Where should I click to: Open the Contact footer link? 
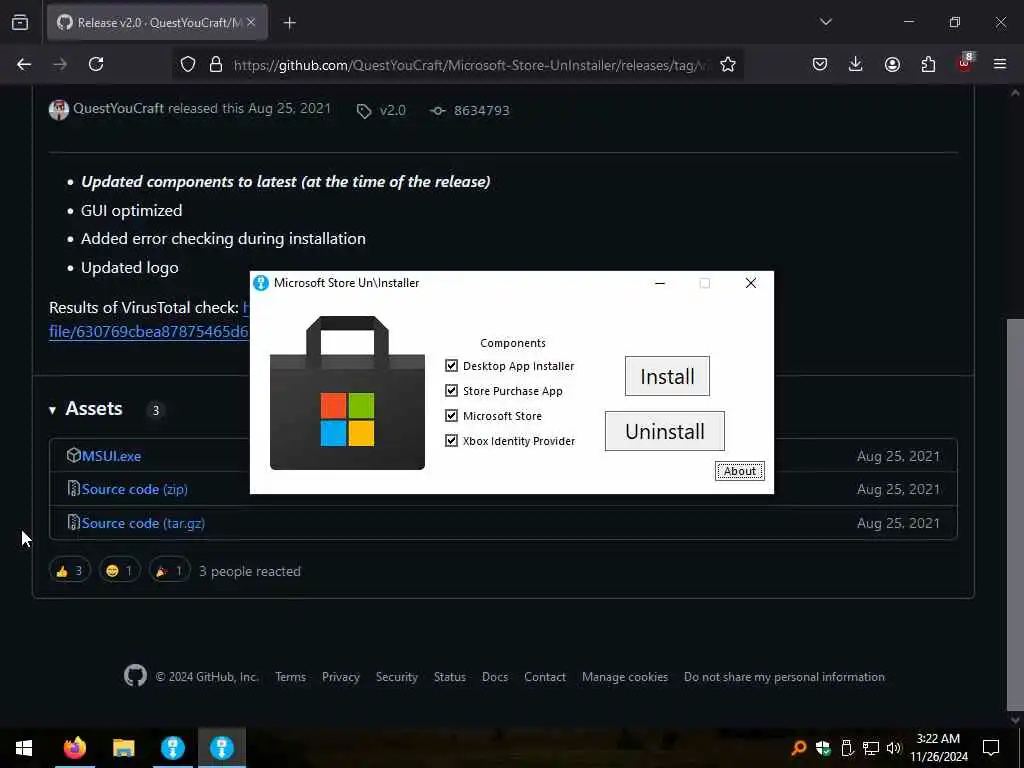545,677
